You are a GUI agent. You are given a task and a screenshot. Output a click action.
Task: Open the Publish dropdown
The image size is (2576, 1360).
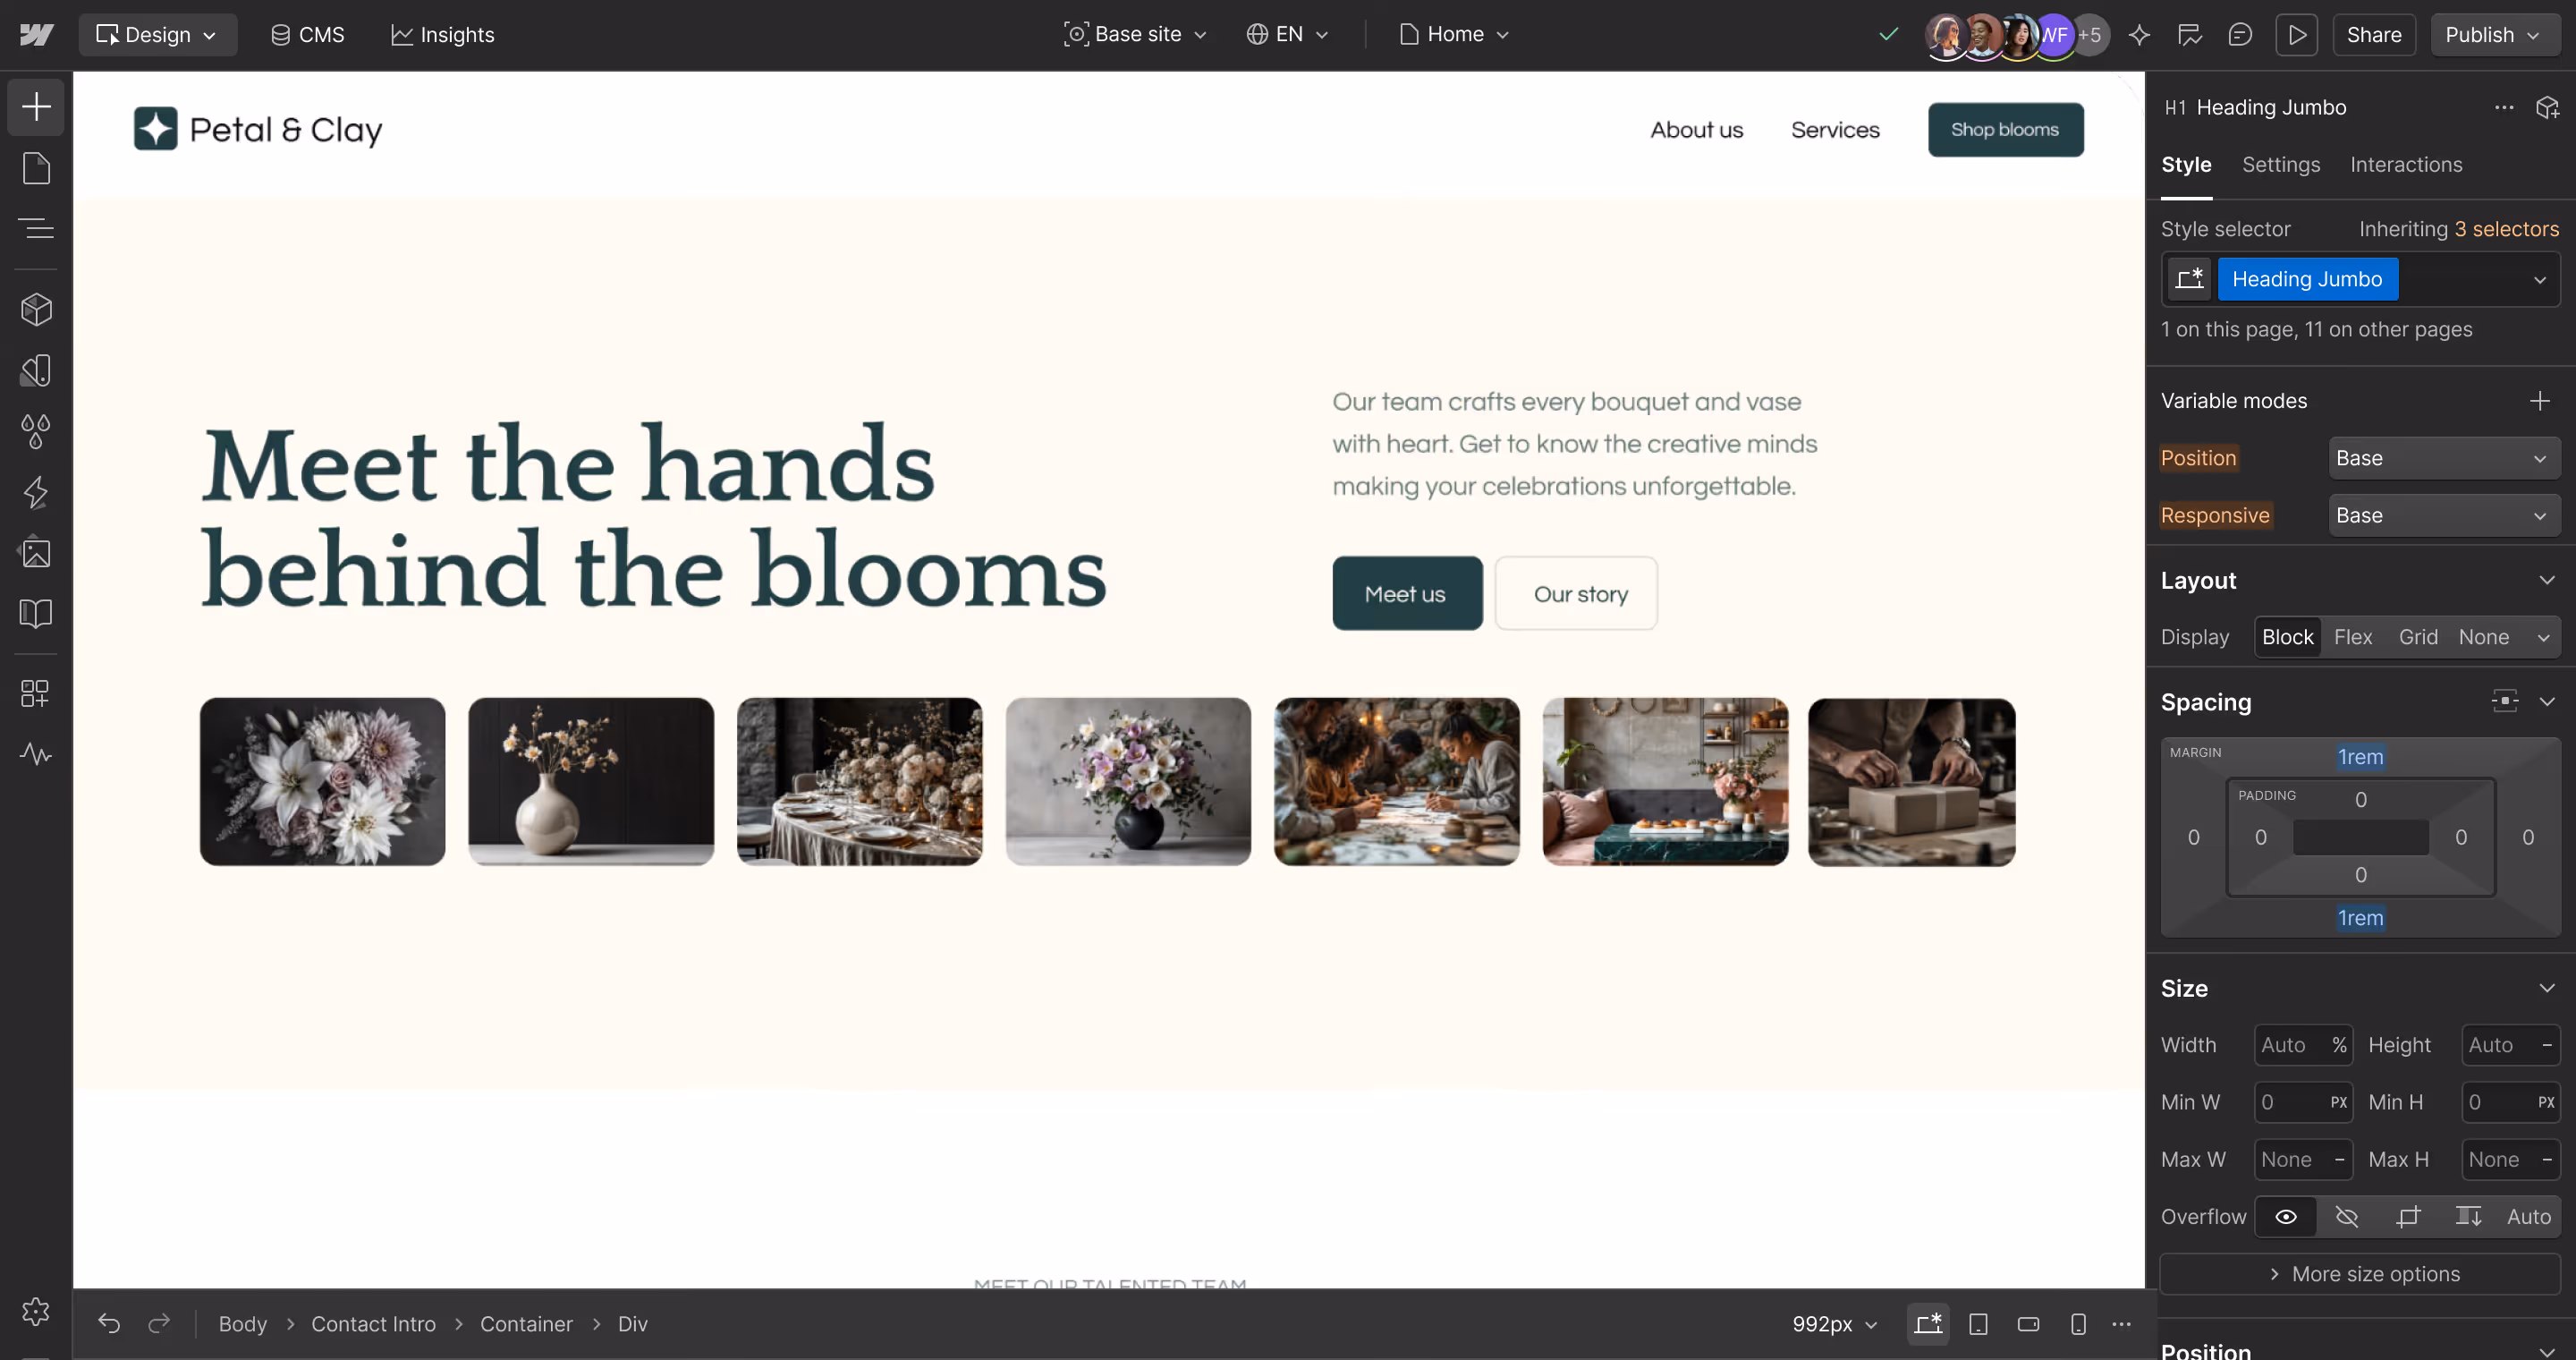(2493, 35)
